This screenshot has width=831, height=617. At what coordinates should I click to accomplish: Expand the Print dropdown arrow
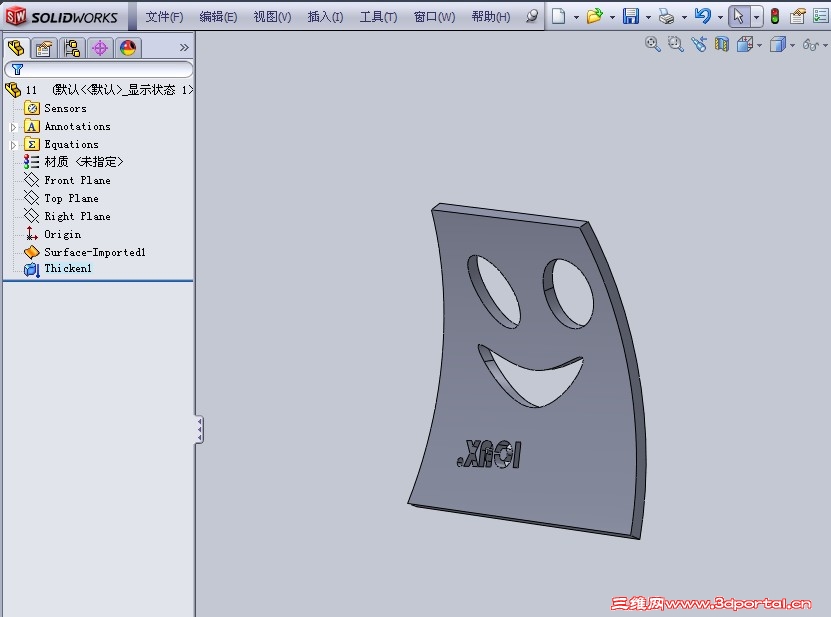(x=684, y=17)
